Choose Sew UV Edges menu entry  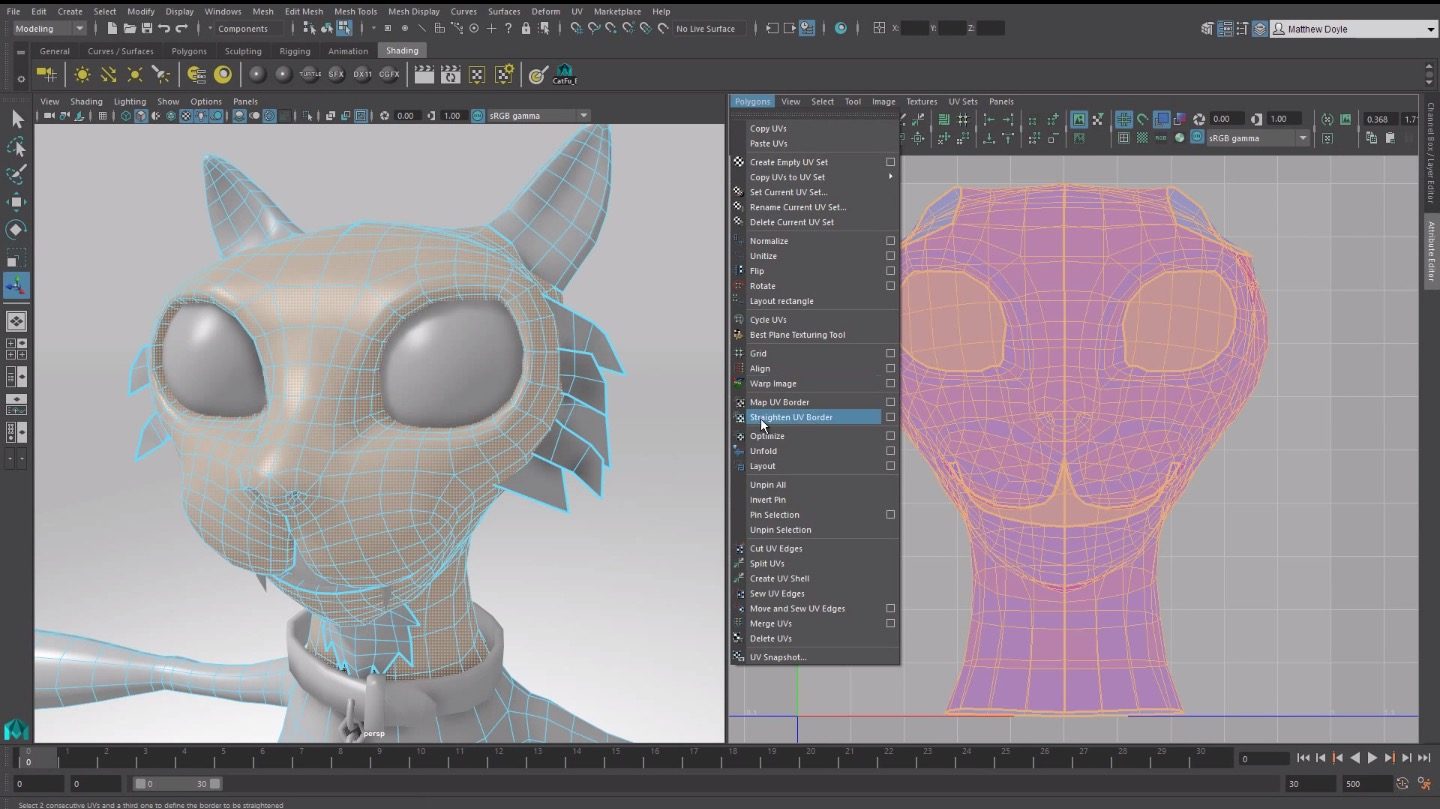coord(777,594)
